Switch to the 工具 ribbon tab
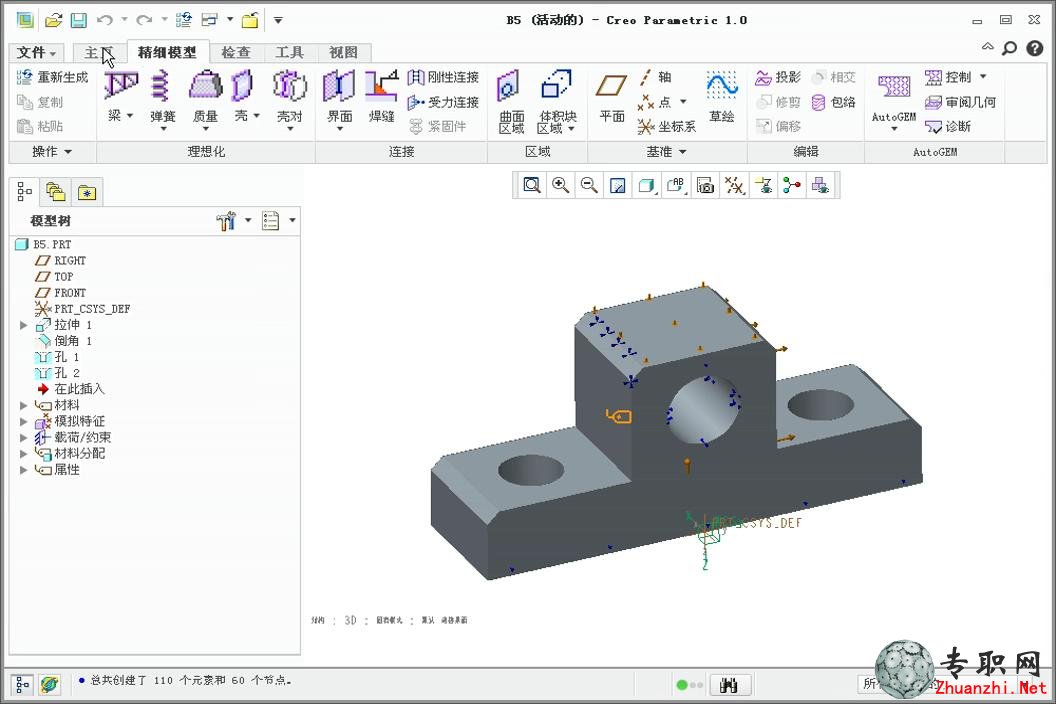Viewport: 1056px width, 704px height. 290,53
